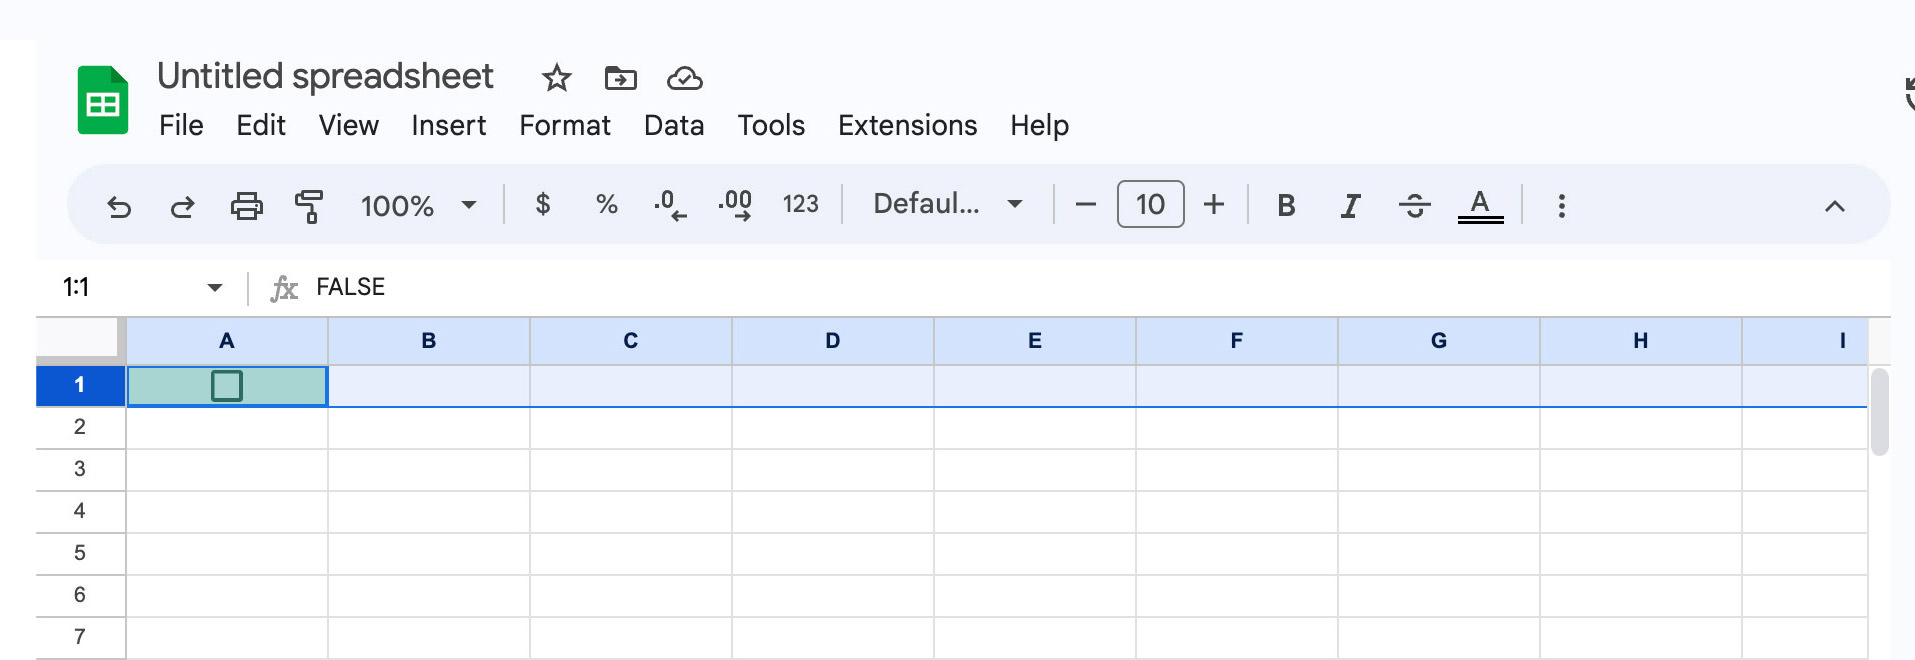1915x660 pixels.
Task: Tick the checkbox in cell A1
Action: pos(227,386)
